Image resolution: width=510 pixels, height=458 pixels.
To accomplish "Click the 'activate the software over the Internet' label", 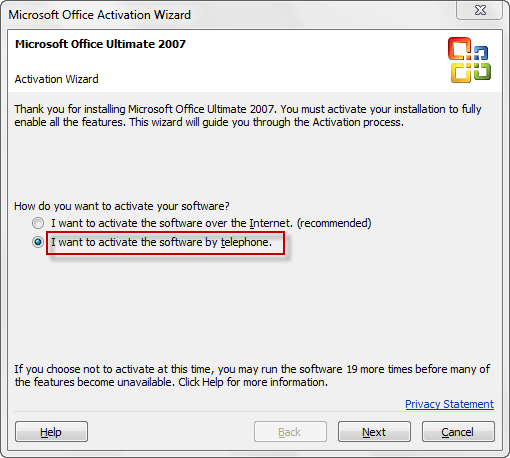I will point(211,223).
